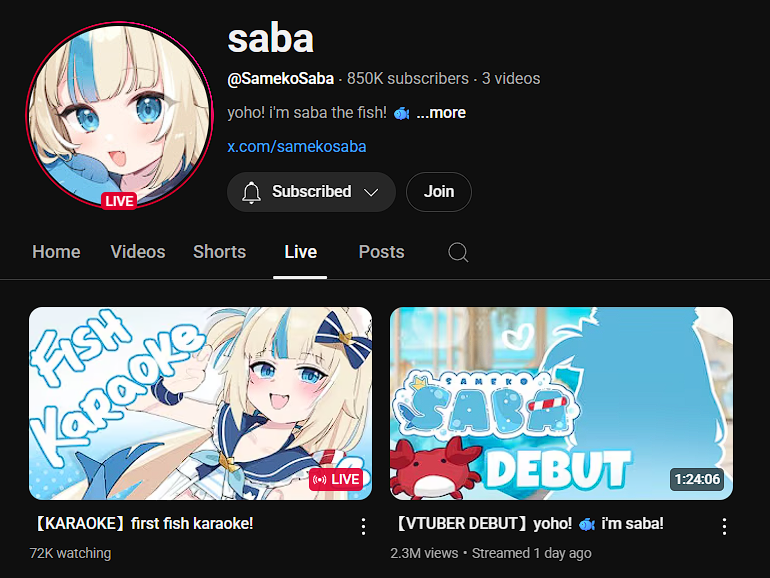Toggle the Subscribed button
The height and width of the screenshot is (578, 770).
[x=311, y=192]
